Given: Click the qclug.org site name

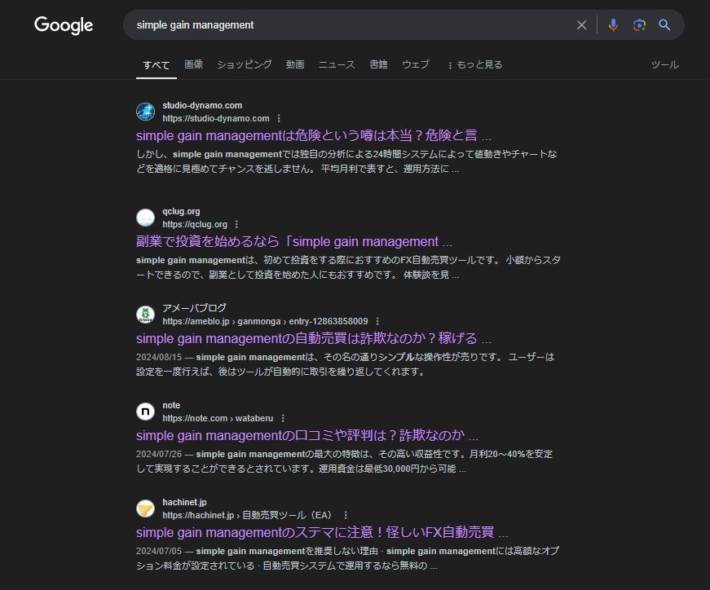Looking at the screenshot, I should (181, 211).
